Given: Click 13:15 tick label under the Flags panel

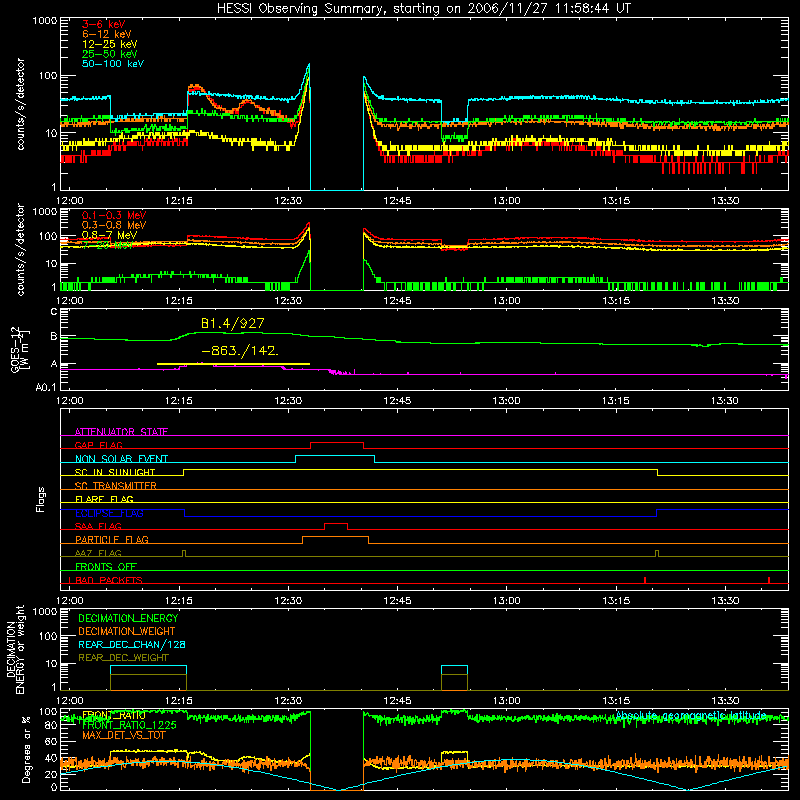Looking at the screenshot, I should (616, 601).
